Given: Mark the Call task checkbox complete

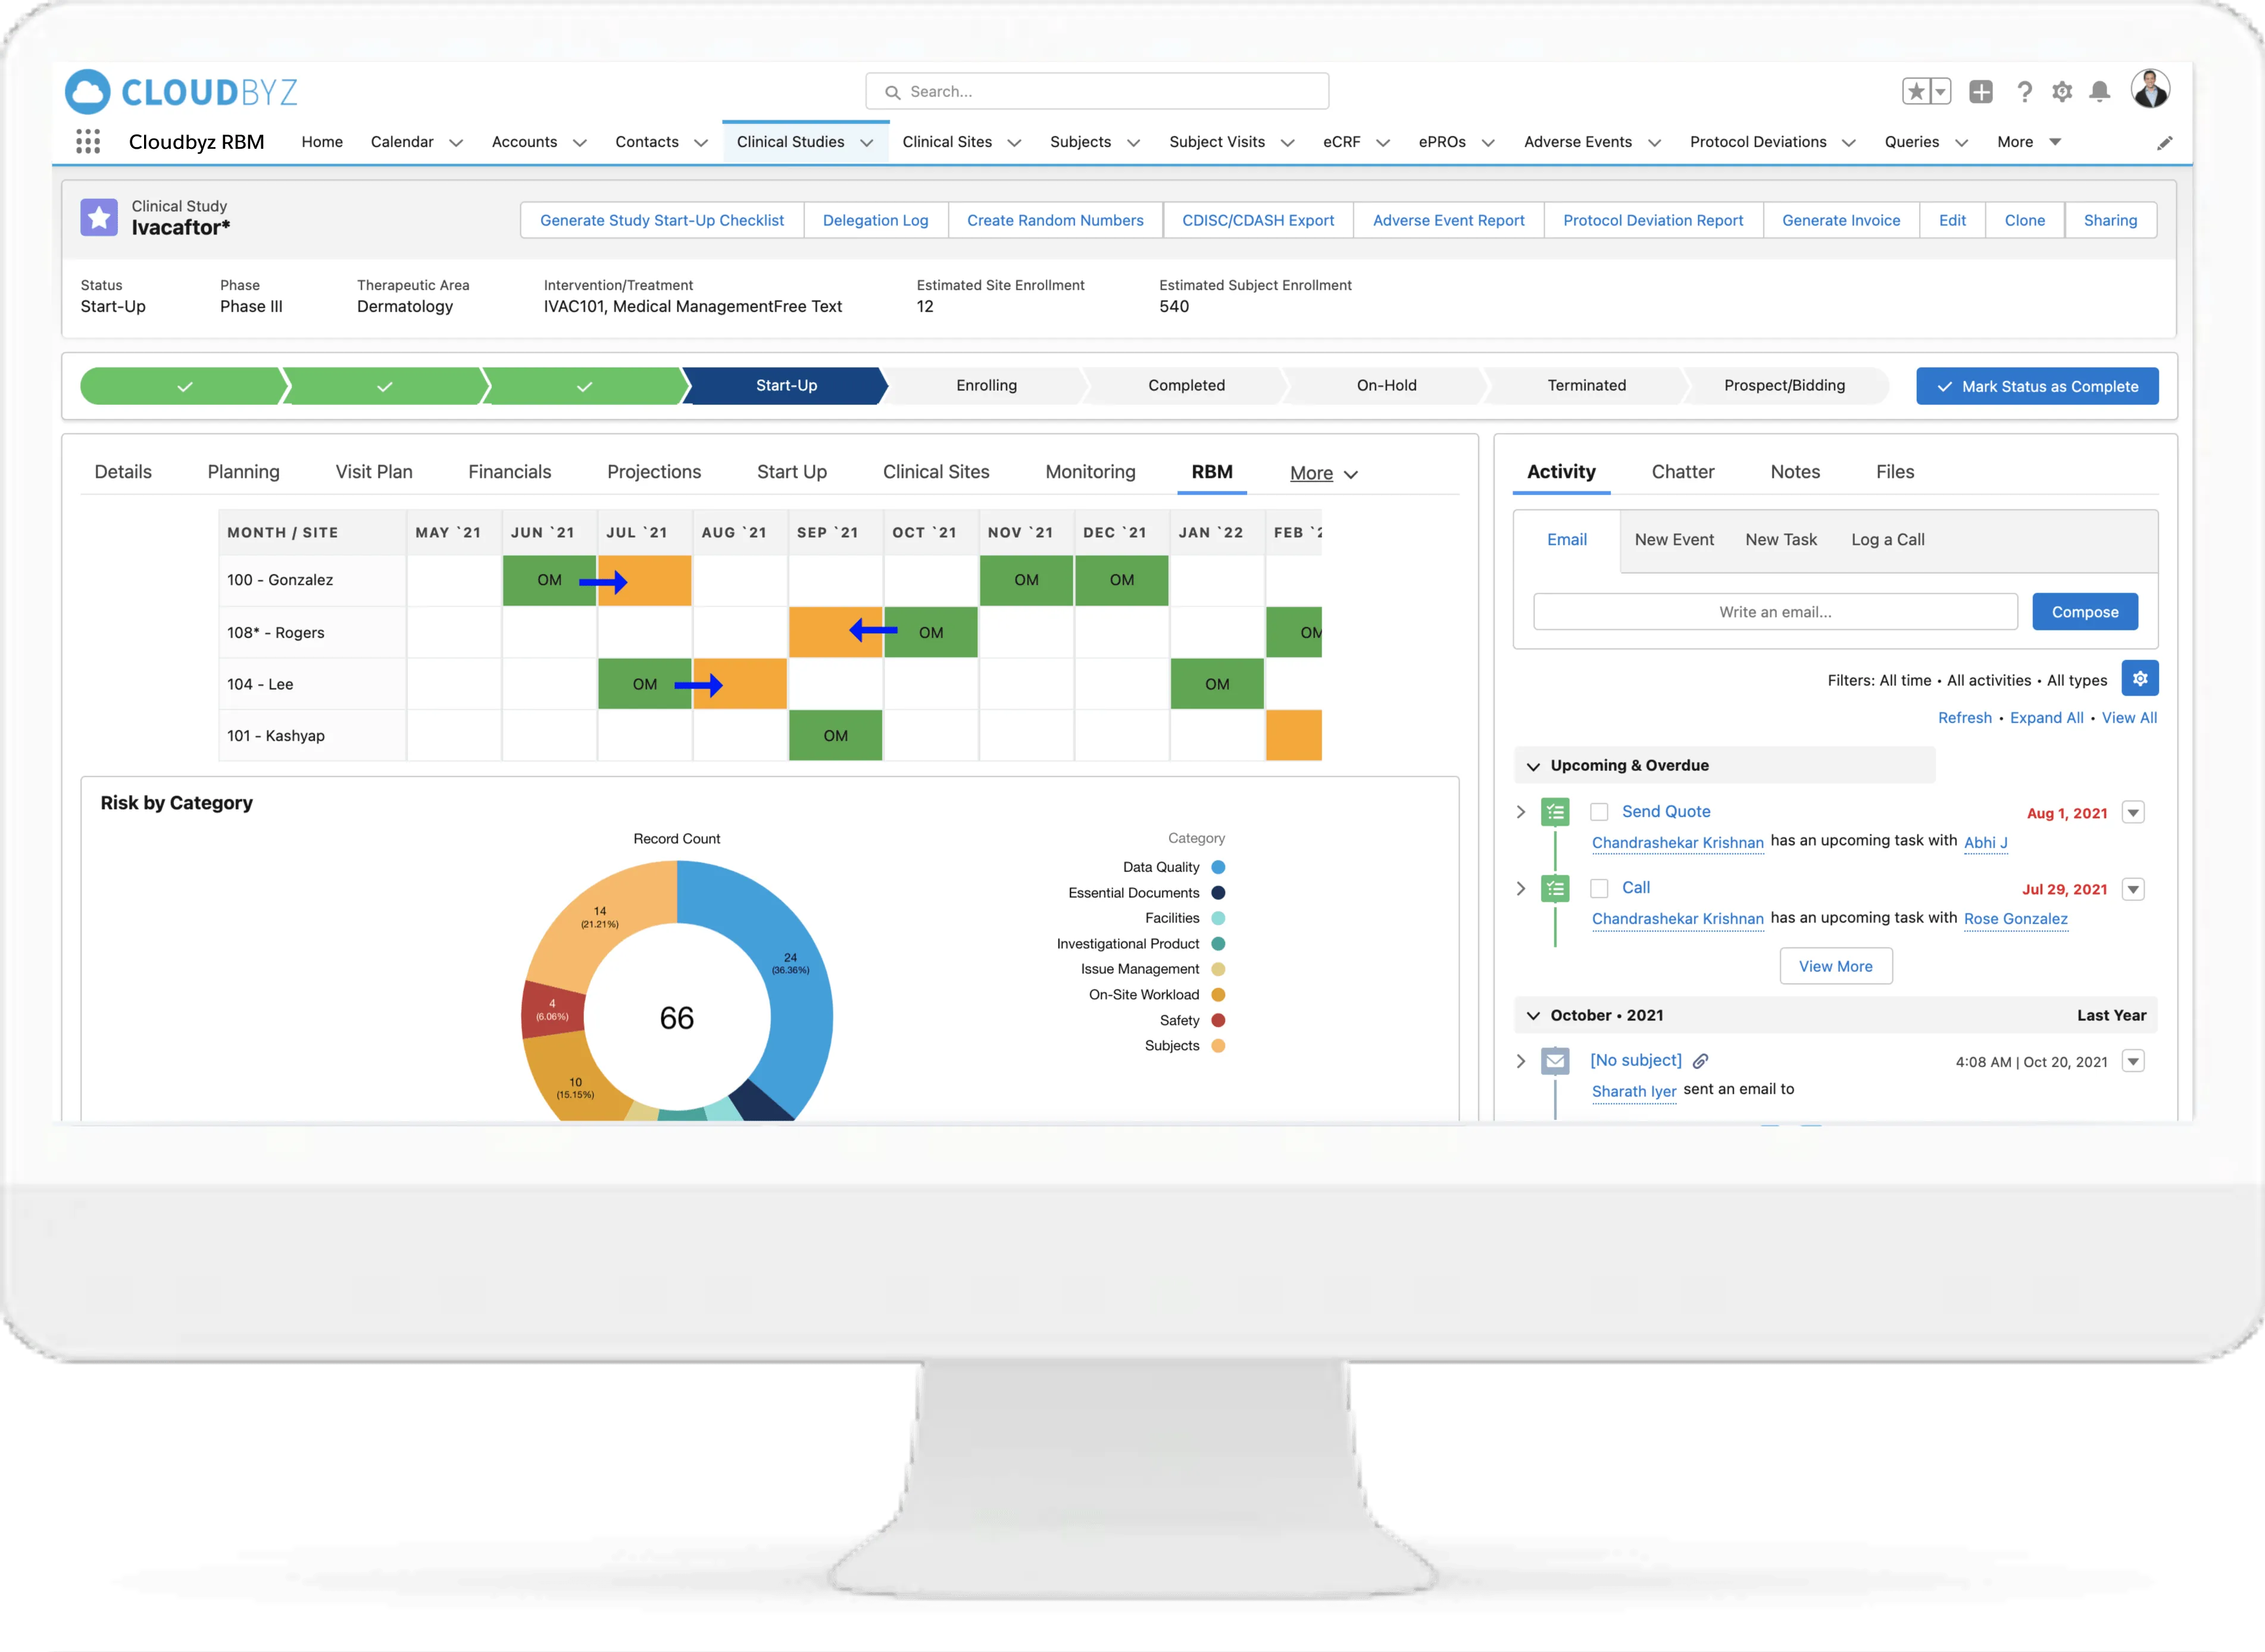Looking at the screenshot, I should pos(1600,888).
